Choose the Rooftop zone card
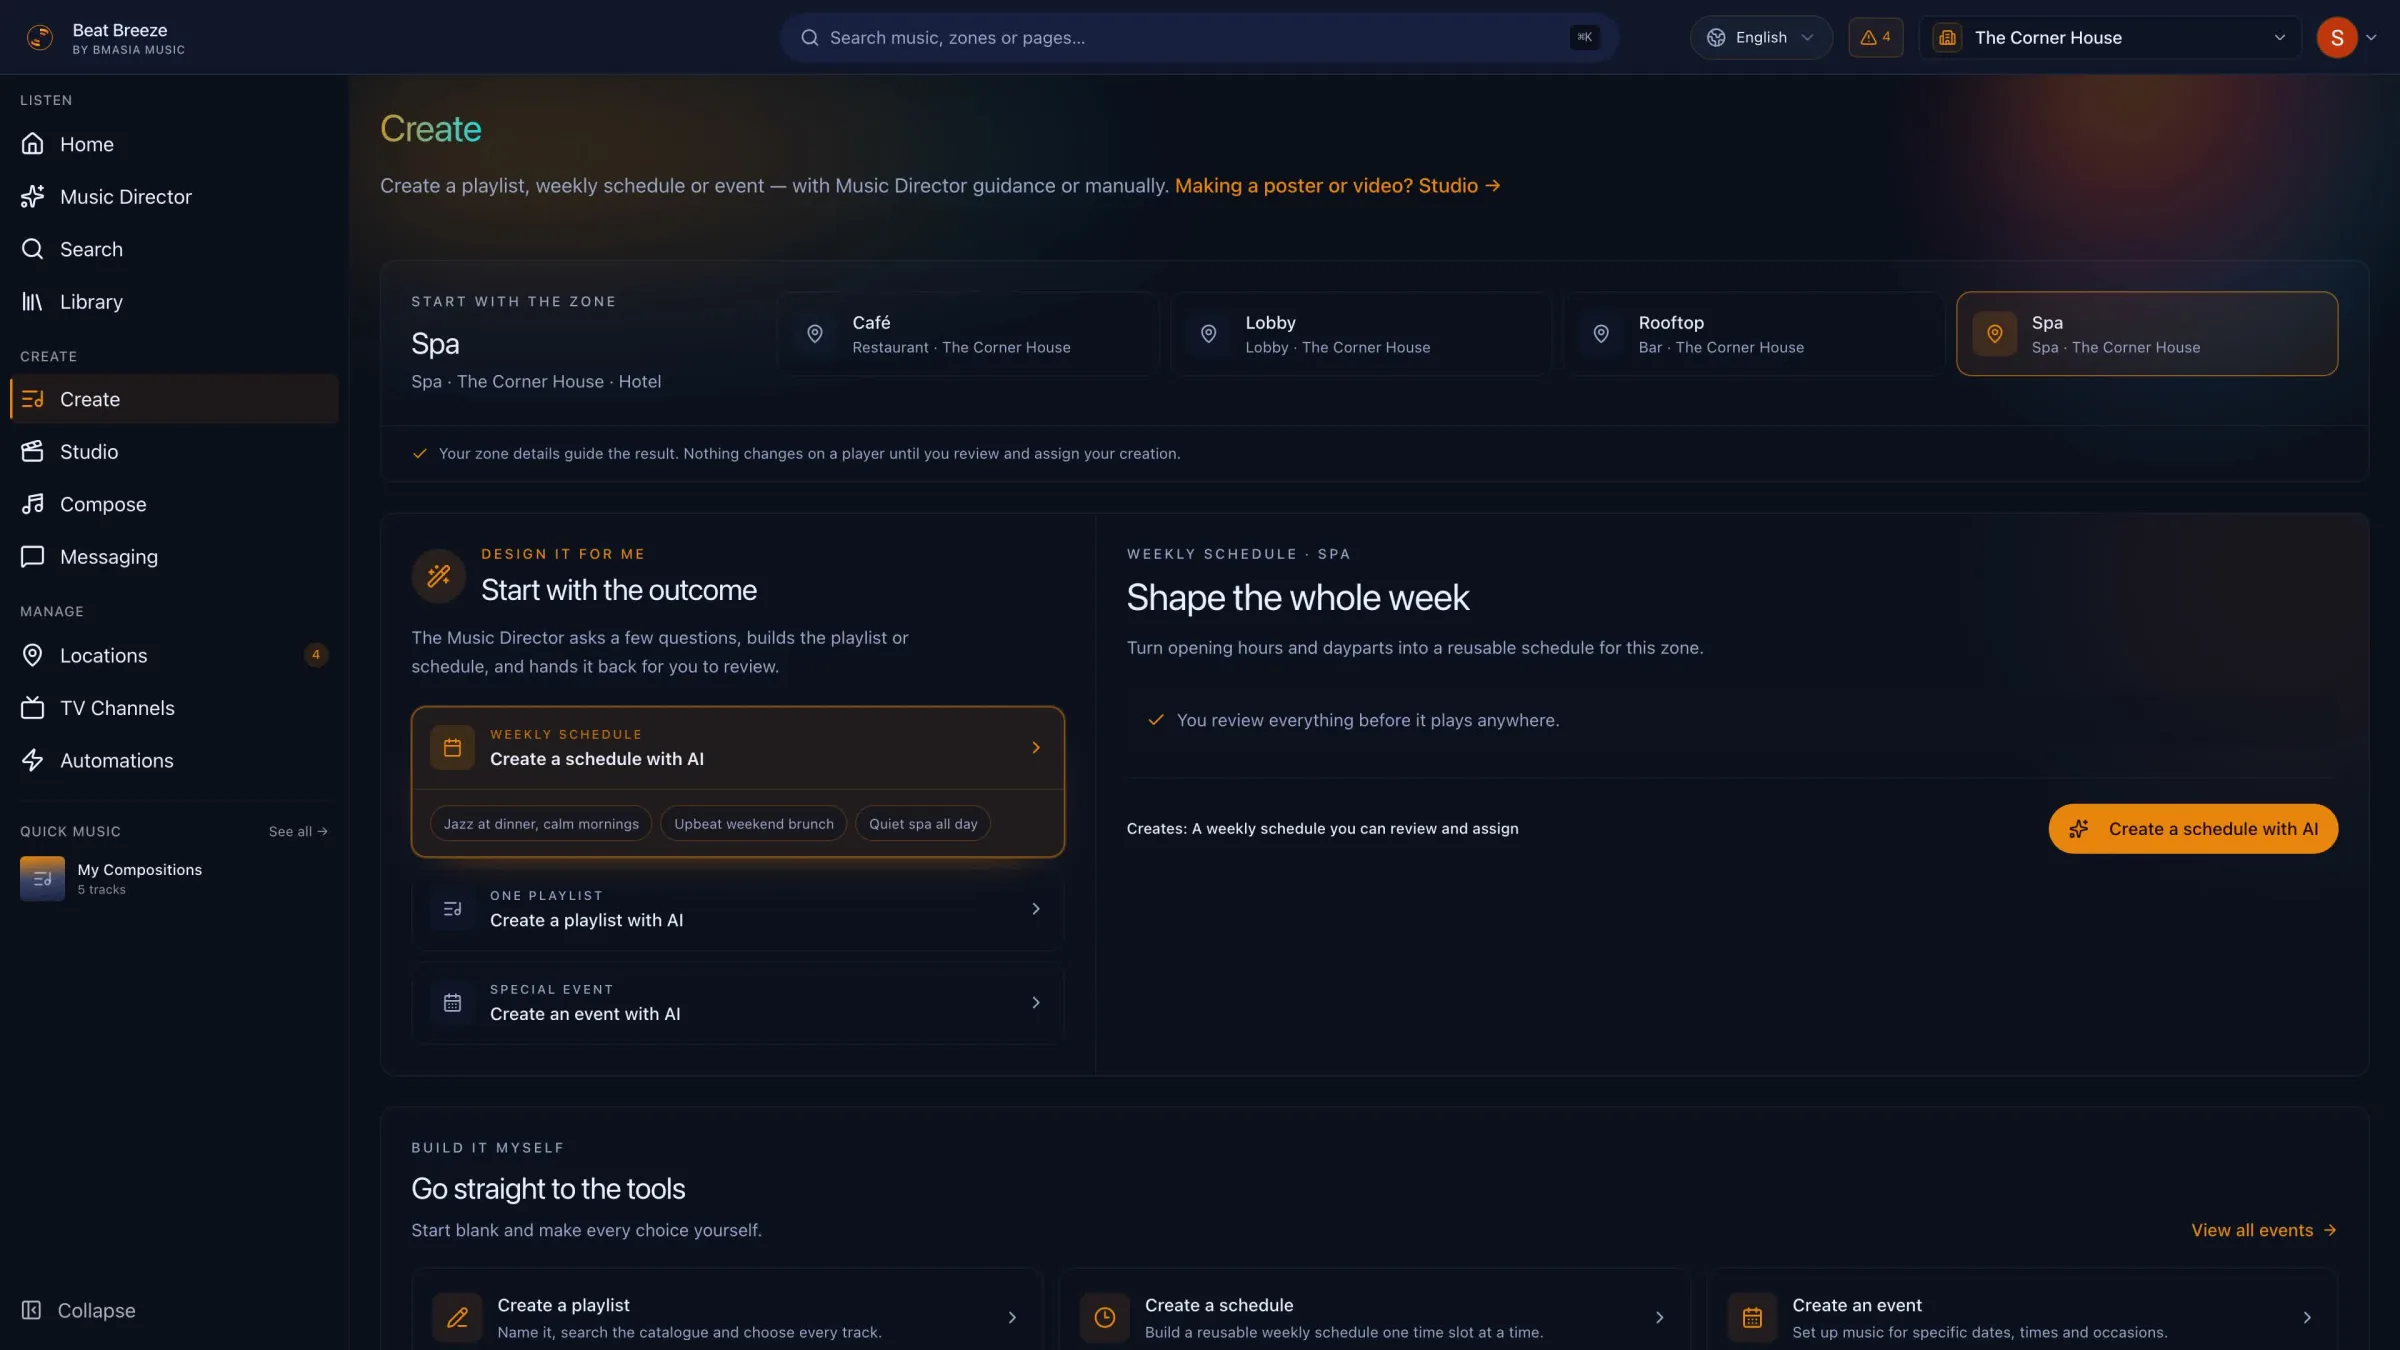 point(1754,334)
